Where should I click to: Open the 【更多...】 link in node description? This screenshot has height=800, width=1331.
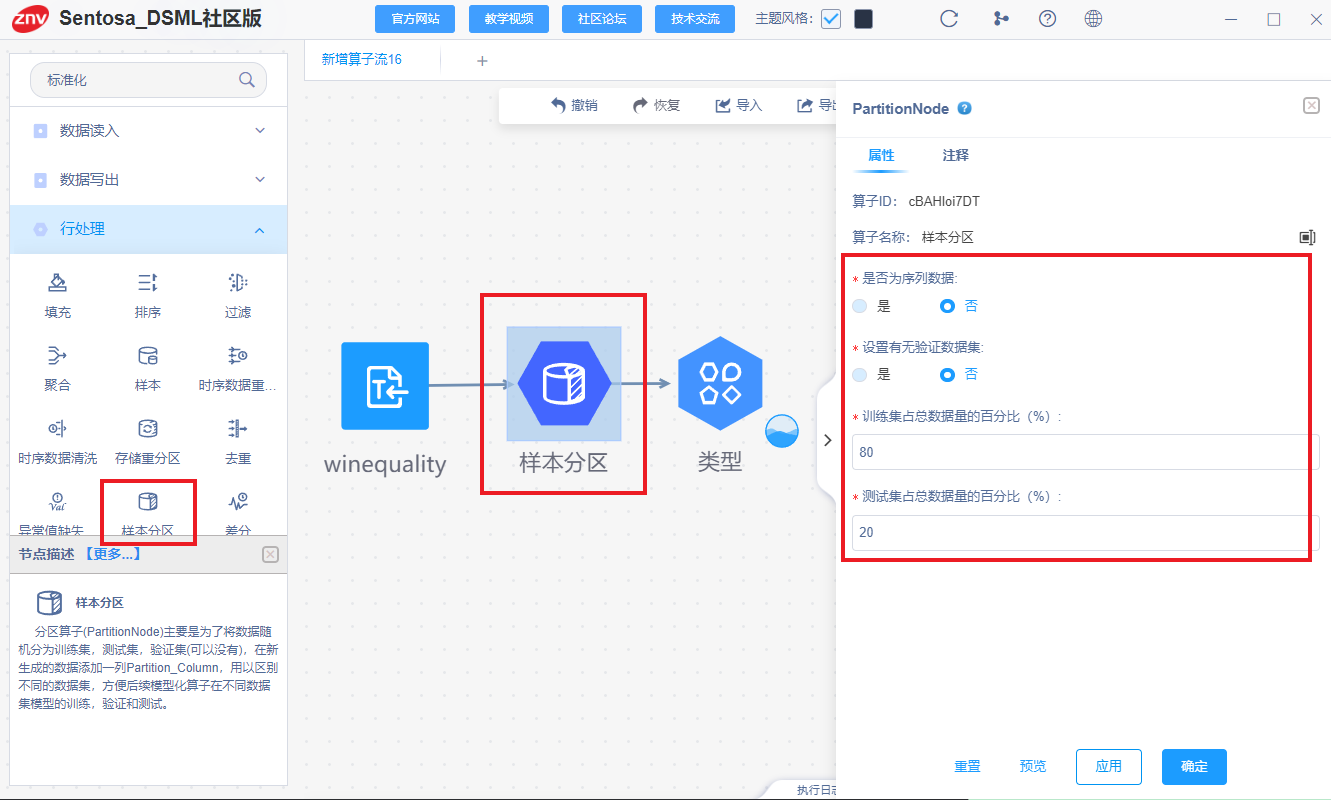tap(113, 554)
